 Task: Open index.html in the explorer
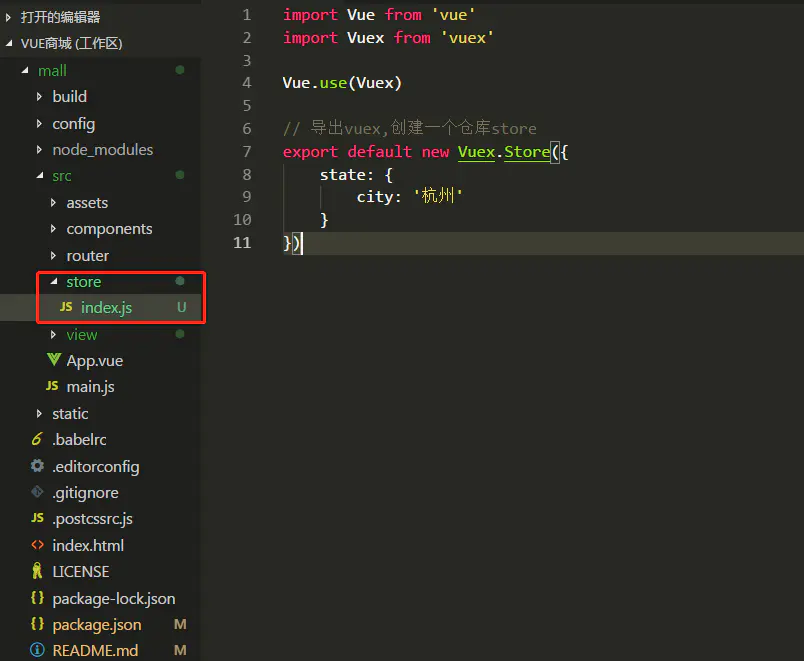(88, 545)
